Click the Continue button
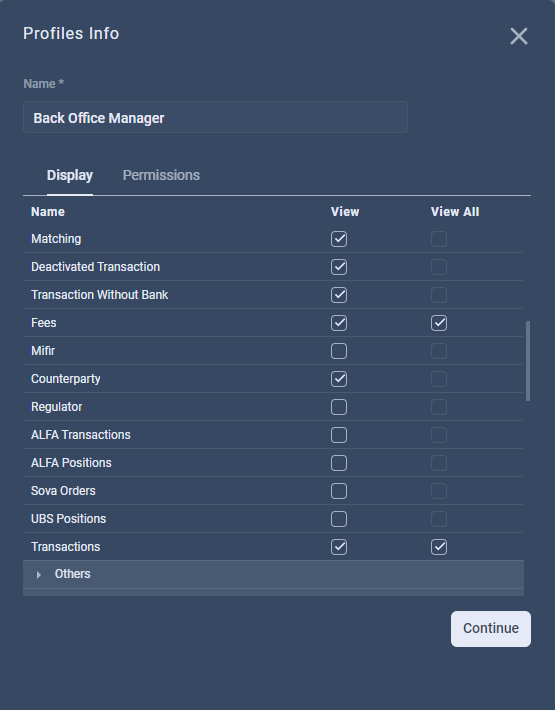 click(x=491, y=629)
